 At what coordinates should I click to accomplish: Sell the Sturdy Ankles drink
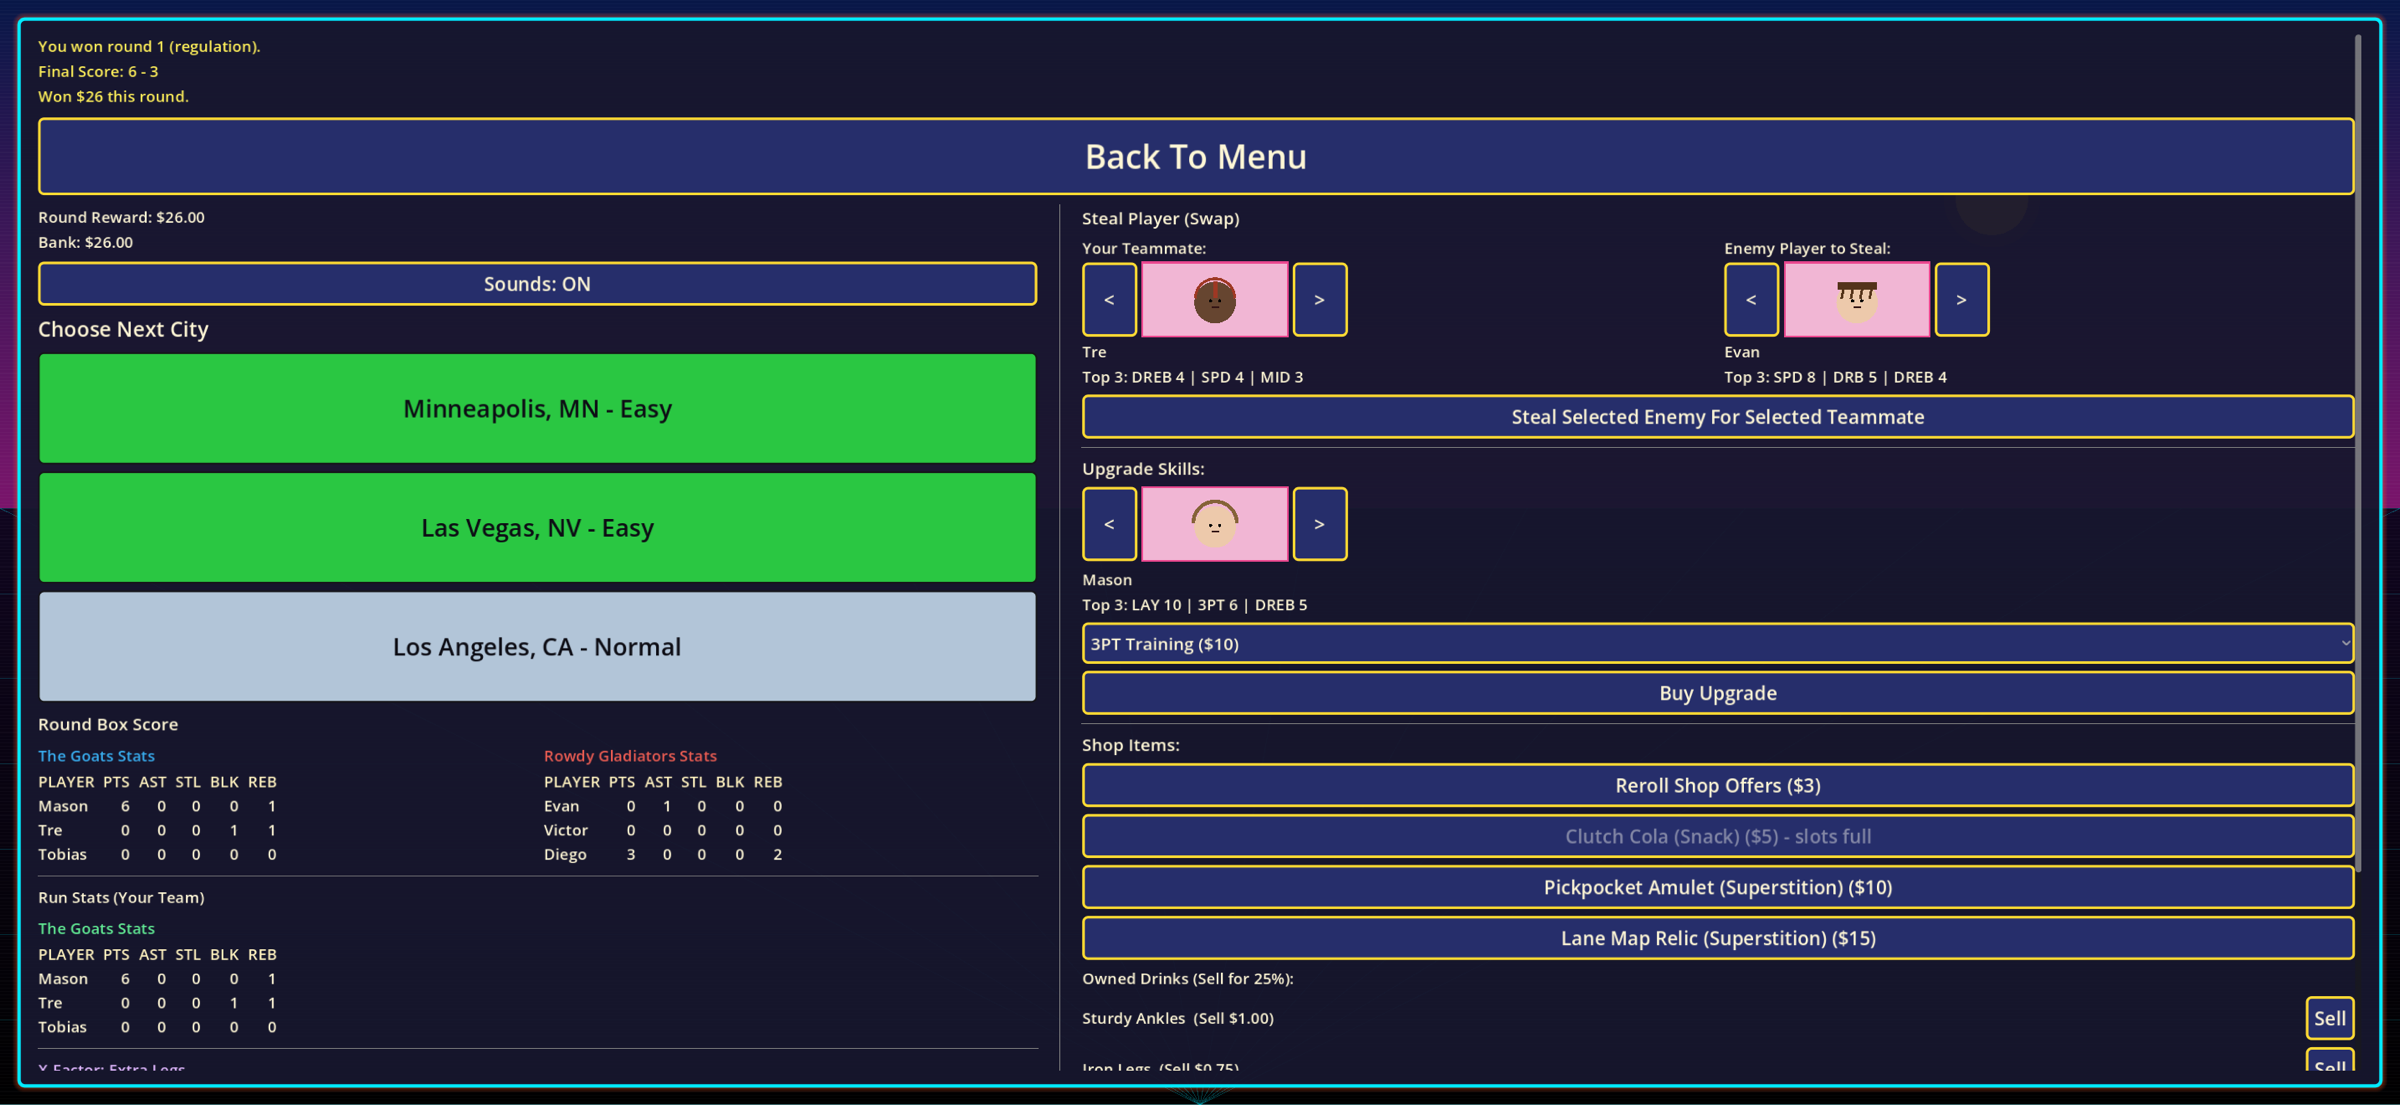click(x=2330, y=1018)
